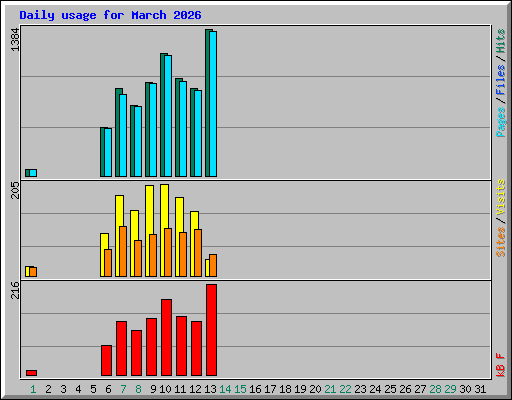The height and width of the screenshot is (400, 512).
Task: Click the red KB bar for day 13
Action: (211, 330)
